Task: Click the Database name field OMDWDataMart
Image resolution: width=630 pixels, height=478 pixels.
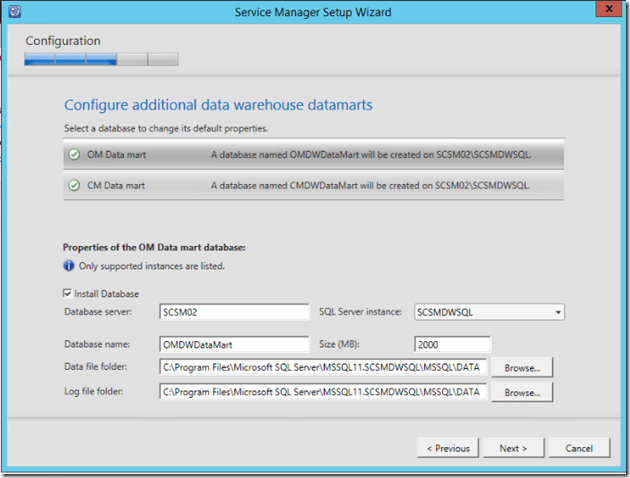Action: [234, 344]
